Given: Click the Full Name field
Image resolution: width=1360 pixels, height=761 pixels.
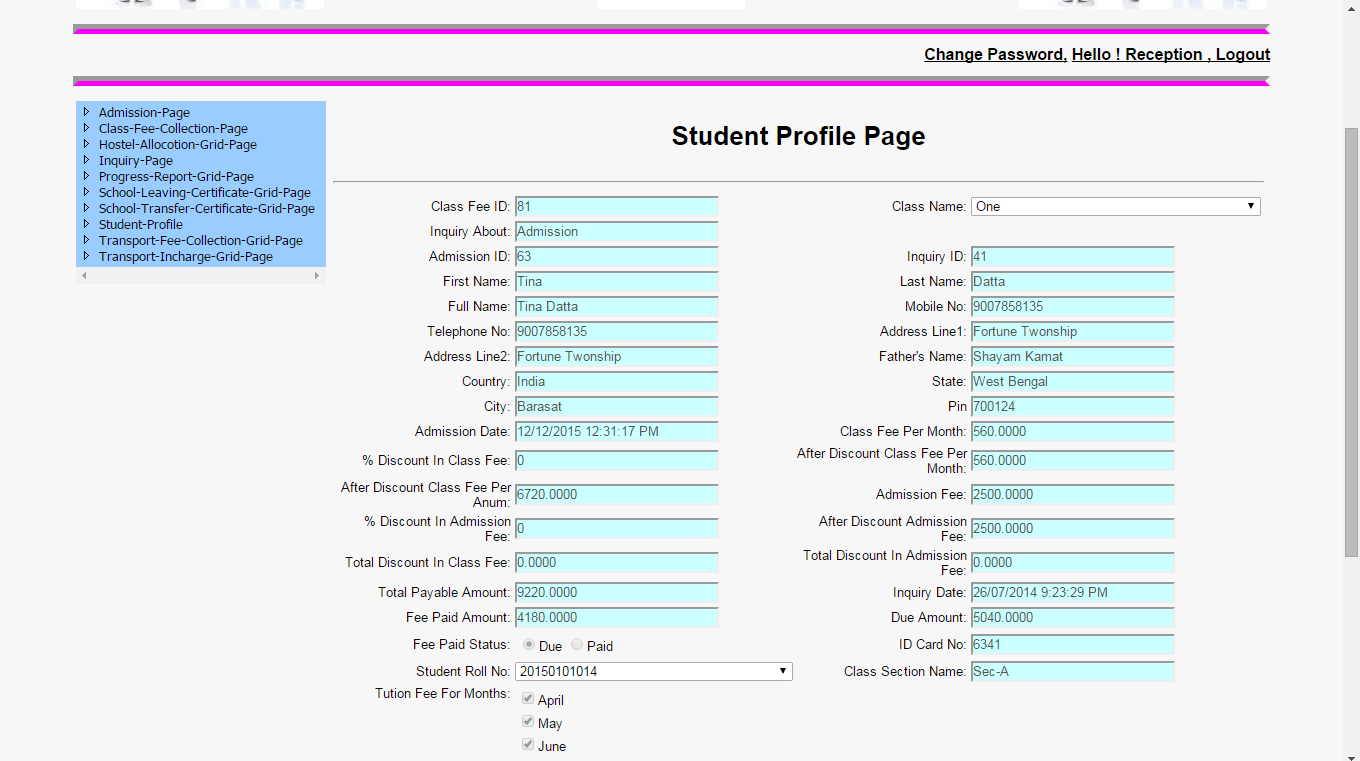Looking at the screenshot, I should [617, 307].
